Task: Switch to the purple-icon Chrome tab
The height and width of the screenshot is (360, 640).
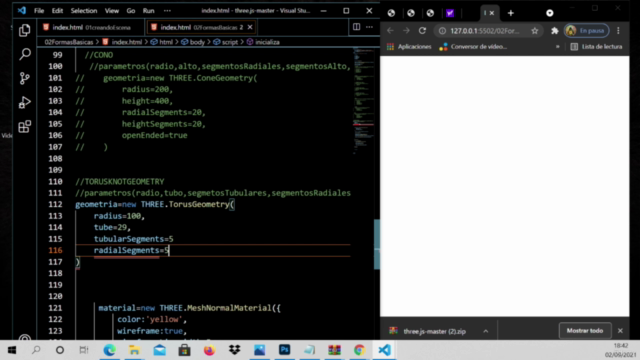Action: pos(450,13)
